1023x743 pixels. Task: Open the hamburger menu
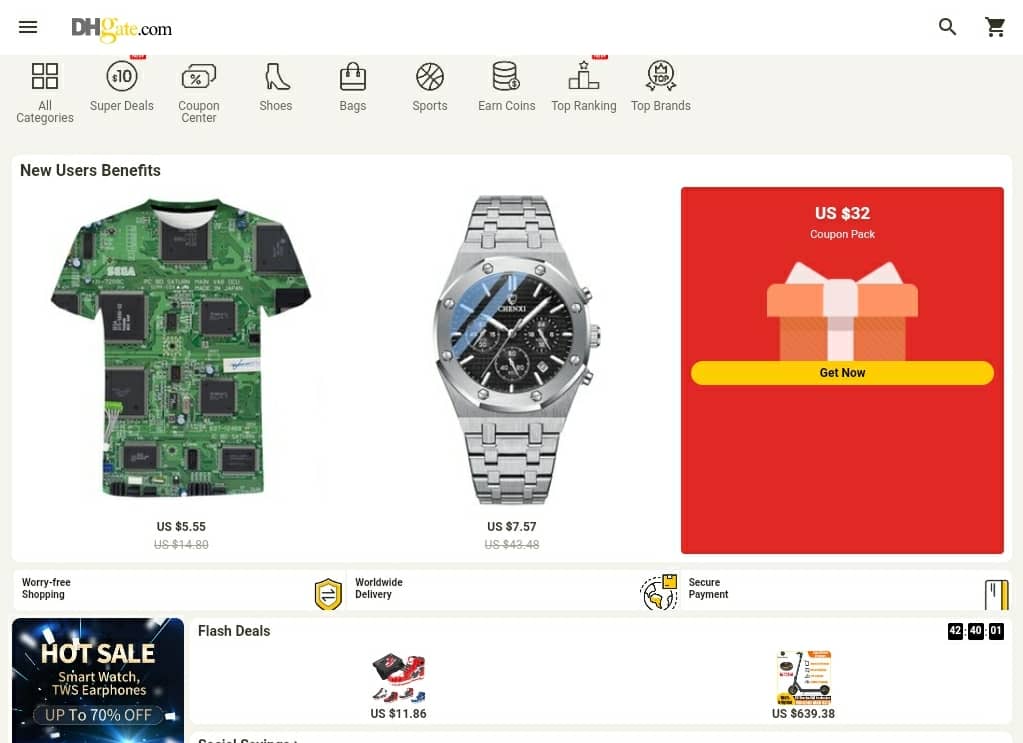[27, 27]
